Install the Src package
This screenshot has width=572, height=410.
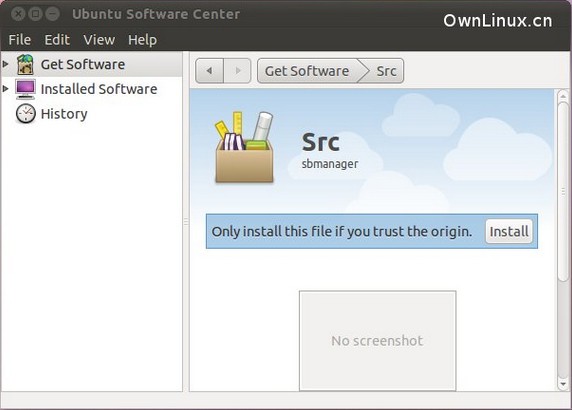tap(509, 231)
